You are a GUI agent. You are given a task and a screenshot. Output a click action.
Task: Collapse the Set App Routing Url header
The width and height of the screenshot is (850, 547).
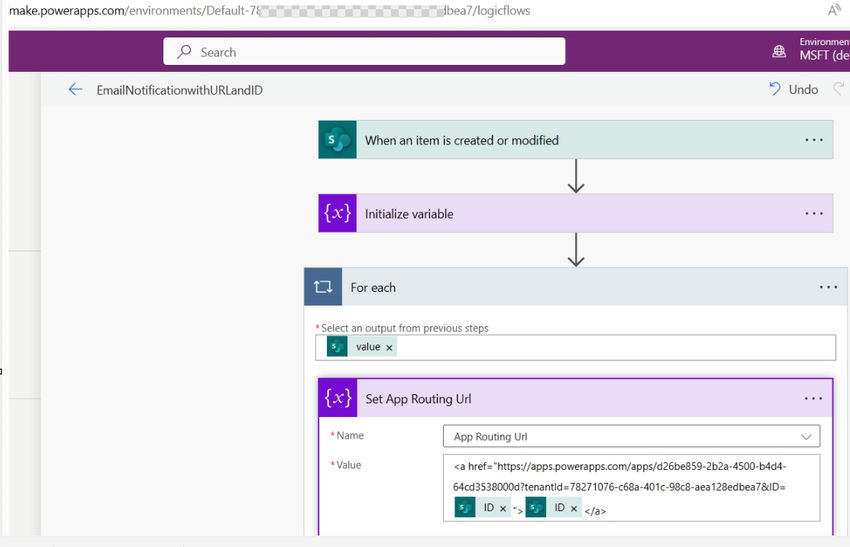[x=576, y=398]
